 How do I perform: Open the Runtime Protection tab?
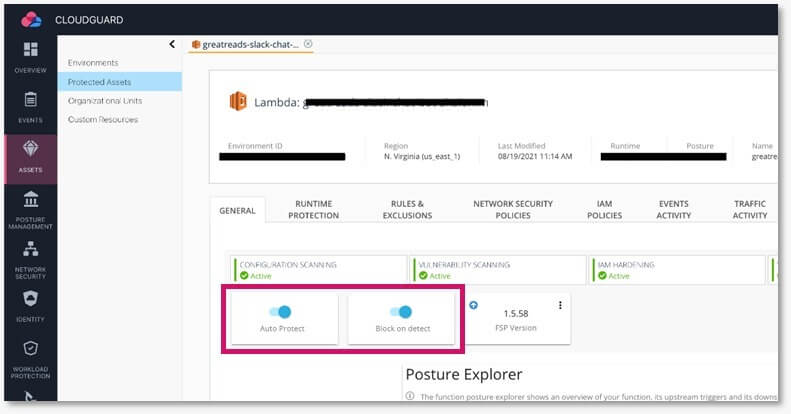[313, 209]
